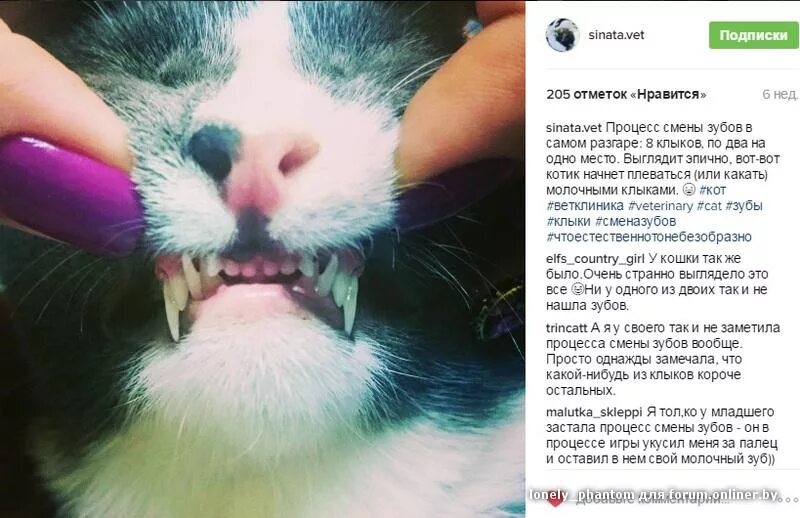The width and height of the screenshot is (800, 518).
Task: View the 205 отметок «Нравится» list
Action: (x=626, y=94)
